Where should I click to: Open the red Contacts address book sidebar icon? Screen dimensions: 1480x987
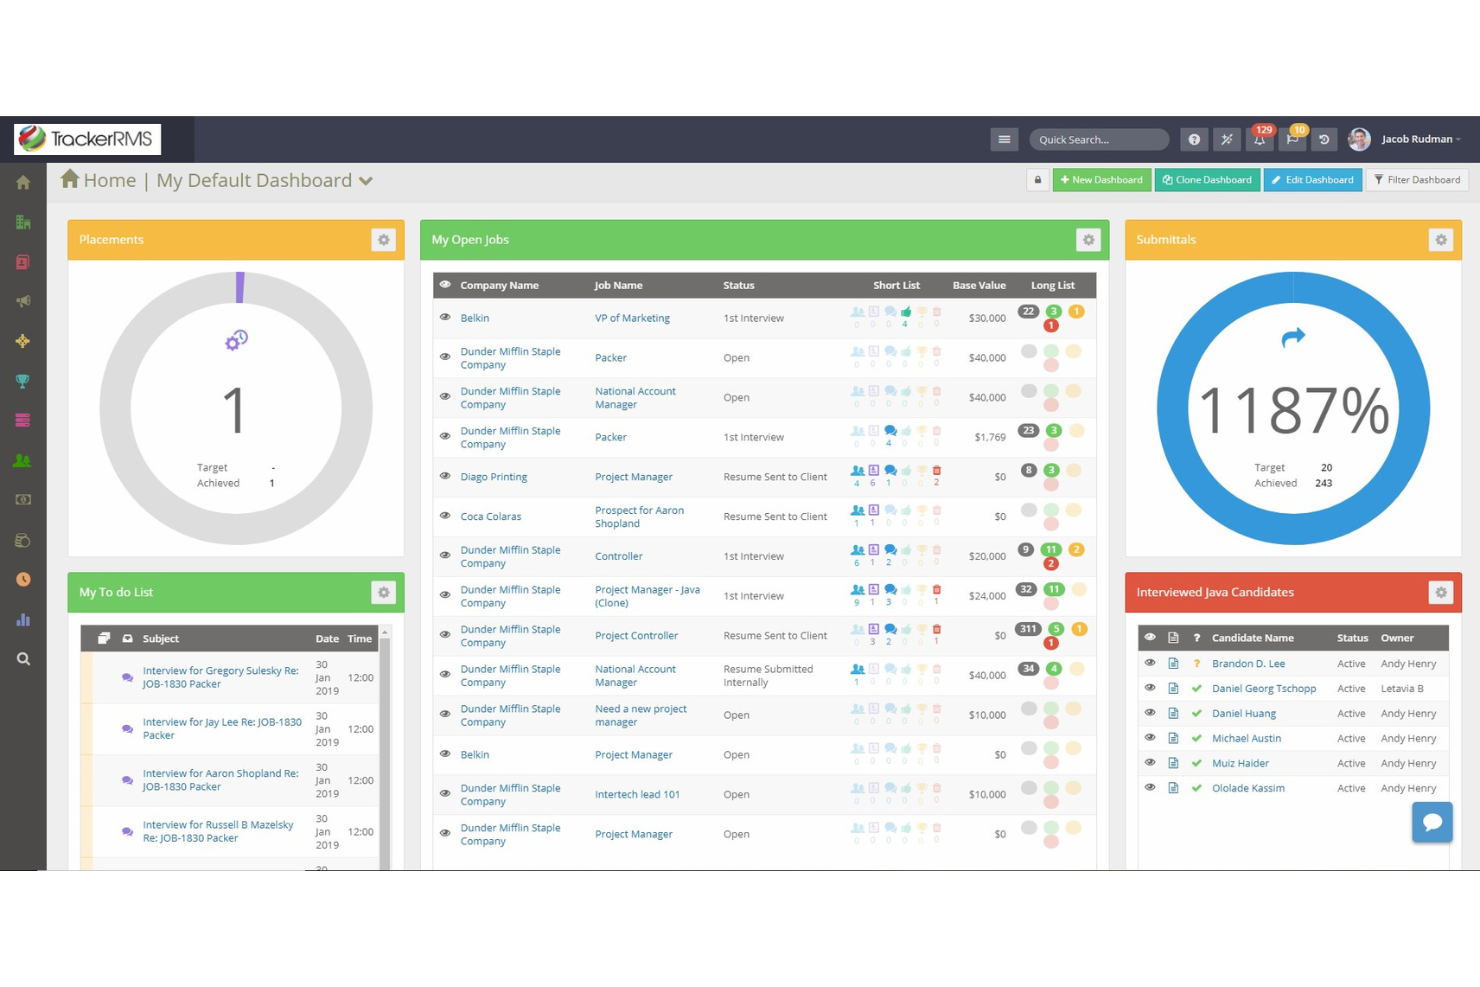(x=23, y=262)
